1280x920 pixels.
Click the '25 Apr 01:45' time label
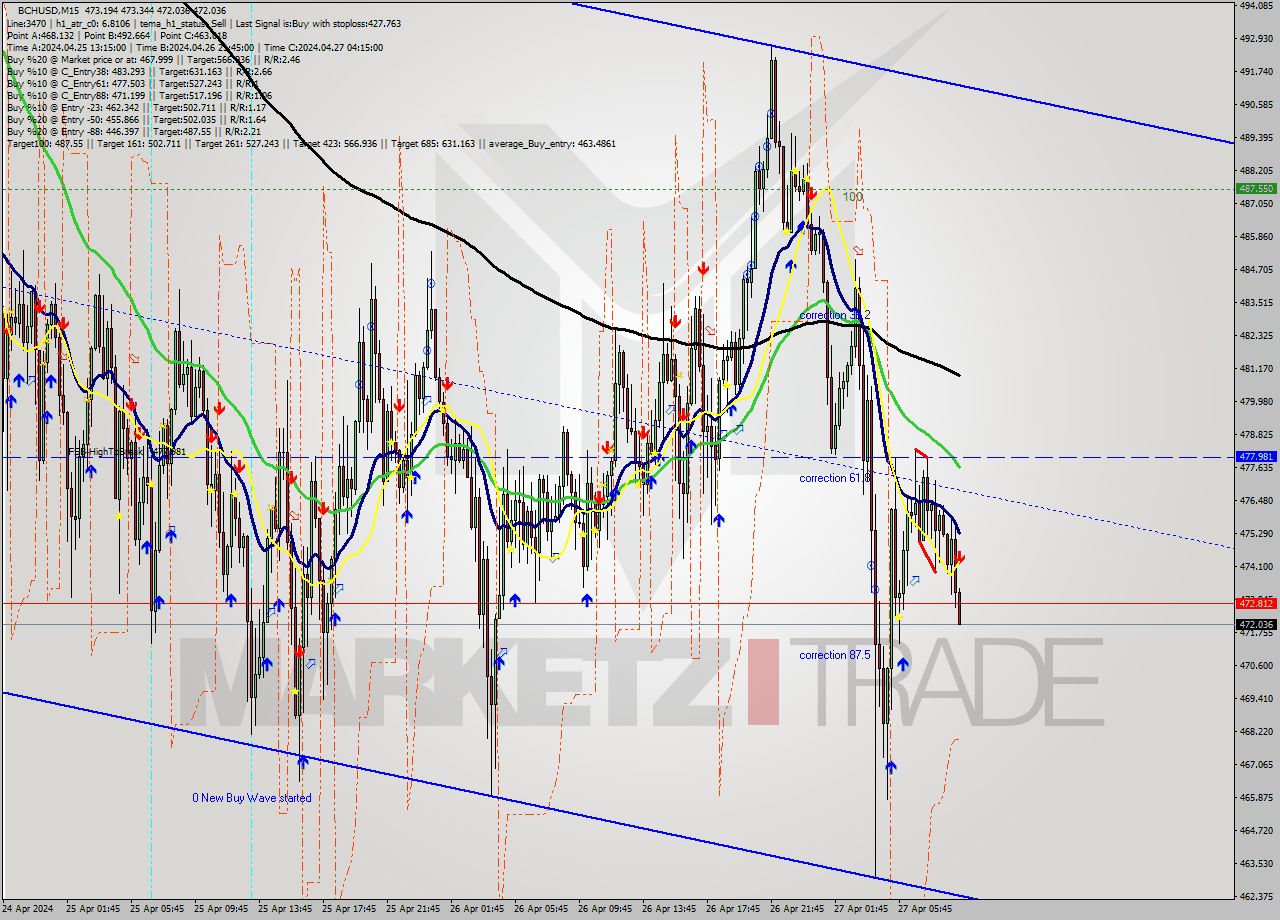[x=94, y=910]
